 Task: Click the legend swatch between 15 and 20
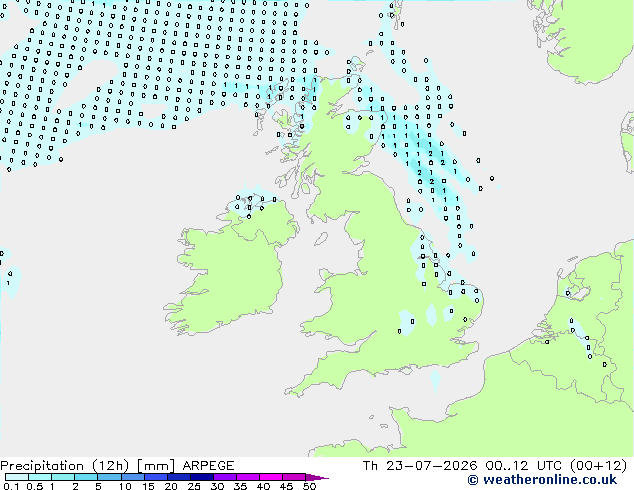pyautogui.click(x=155, y=477)
